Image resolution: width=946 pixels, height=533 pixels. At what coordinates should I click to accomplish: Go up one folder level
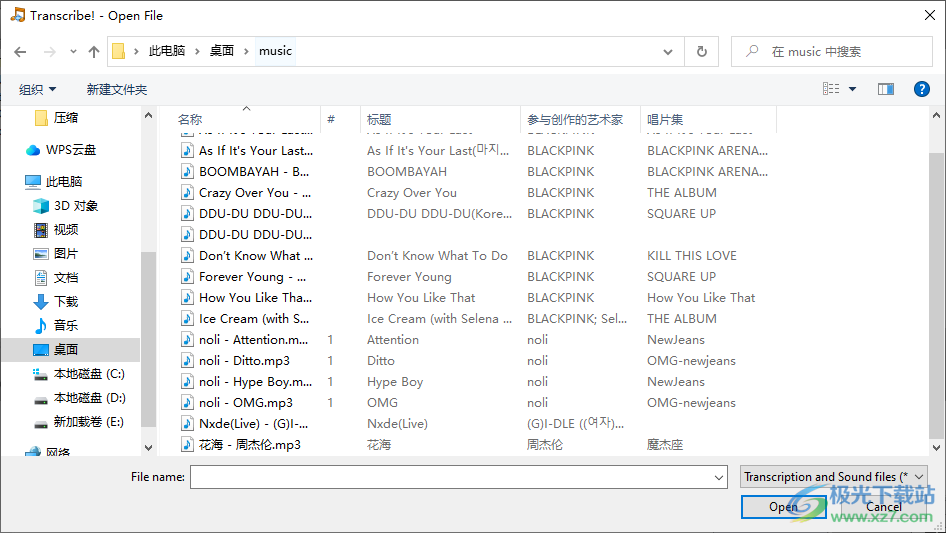tap(94, 52)
